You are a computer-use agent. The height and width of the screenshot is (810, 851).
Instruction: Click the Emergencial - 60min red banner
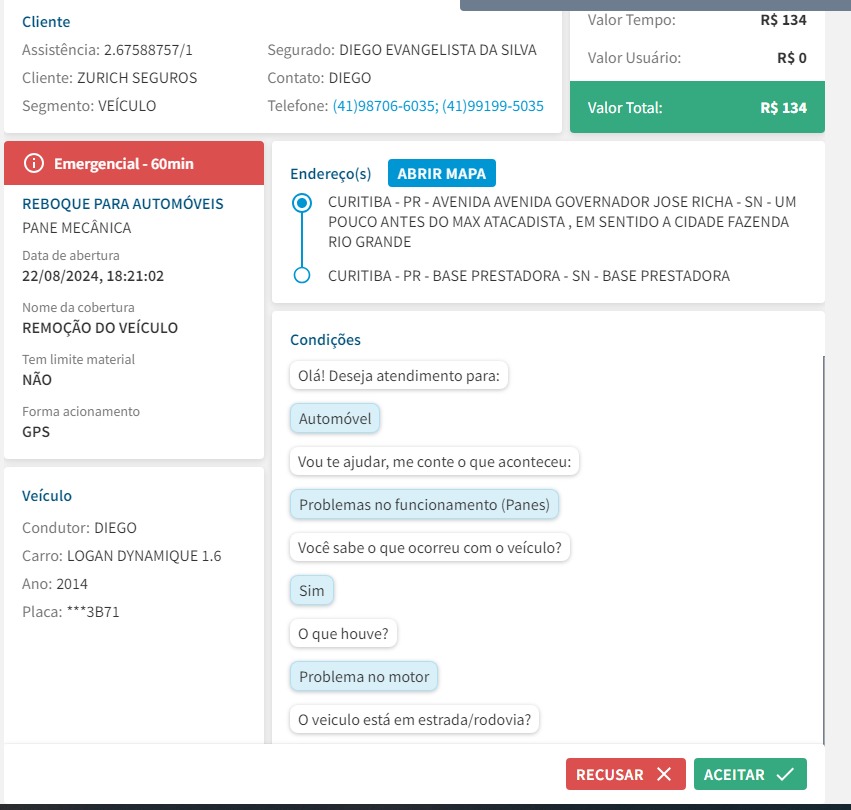[x=134, y=163]
